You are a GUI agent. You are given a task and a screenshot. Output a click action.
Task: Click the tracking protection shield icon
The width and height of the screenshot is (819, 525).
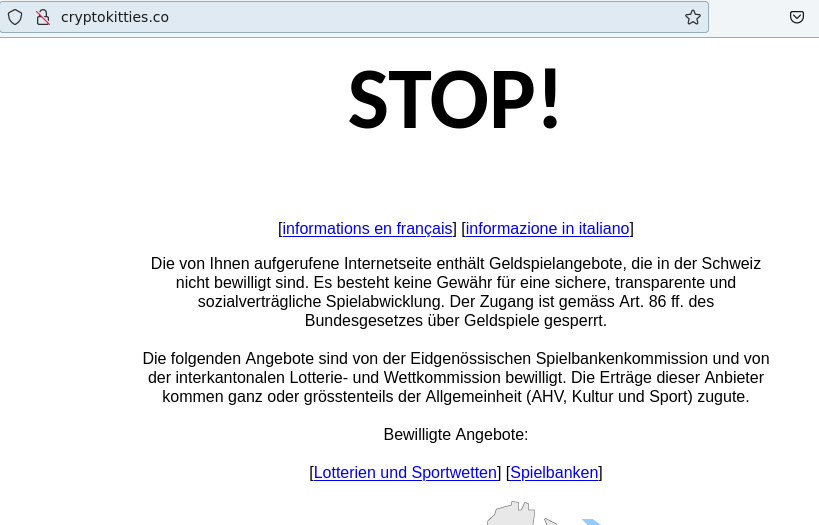click(15, 17)
